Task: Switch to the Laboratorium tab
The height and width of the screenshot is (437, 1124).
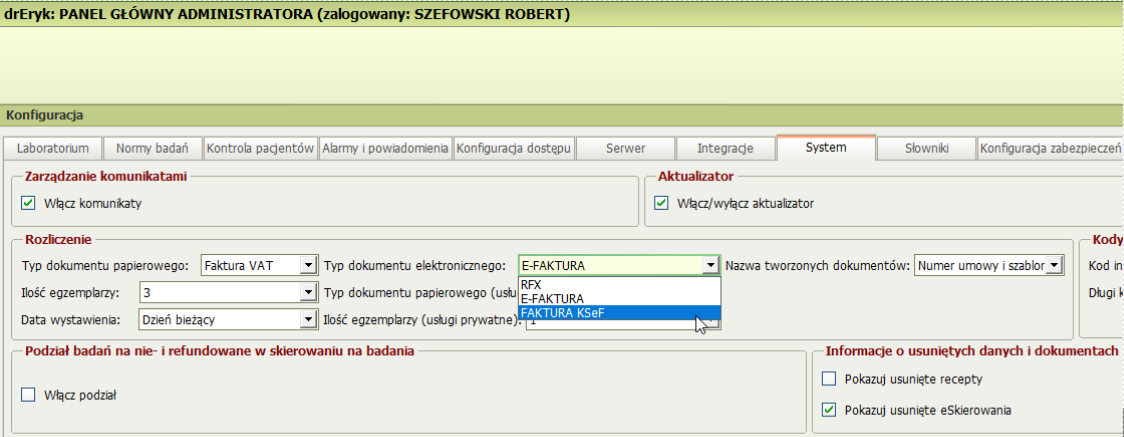Action: pos(53,149)
